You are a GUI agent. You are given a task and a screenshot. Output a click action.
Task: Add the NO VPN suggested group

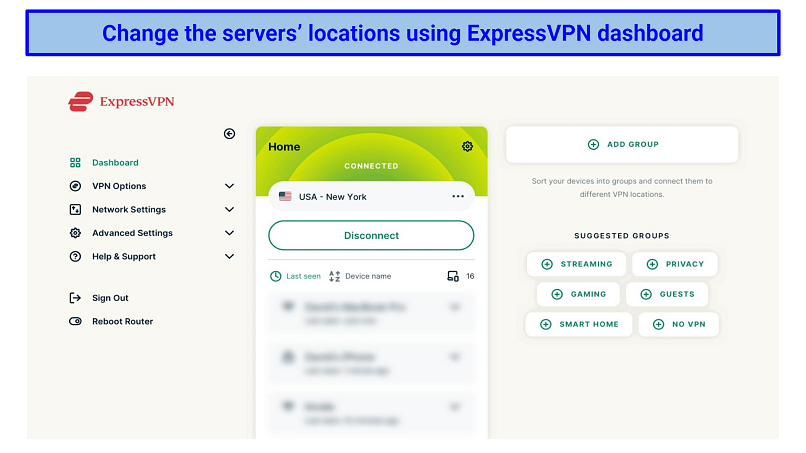(679, 324)
